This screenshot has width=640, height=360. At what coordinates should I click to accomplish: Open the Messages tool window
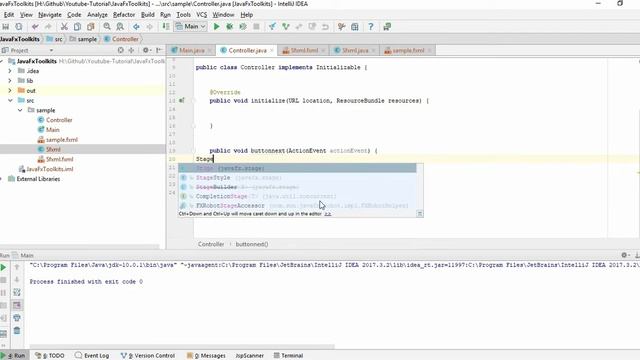tap(206, 356)
